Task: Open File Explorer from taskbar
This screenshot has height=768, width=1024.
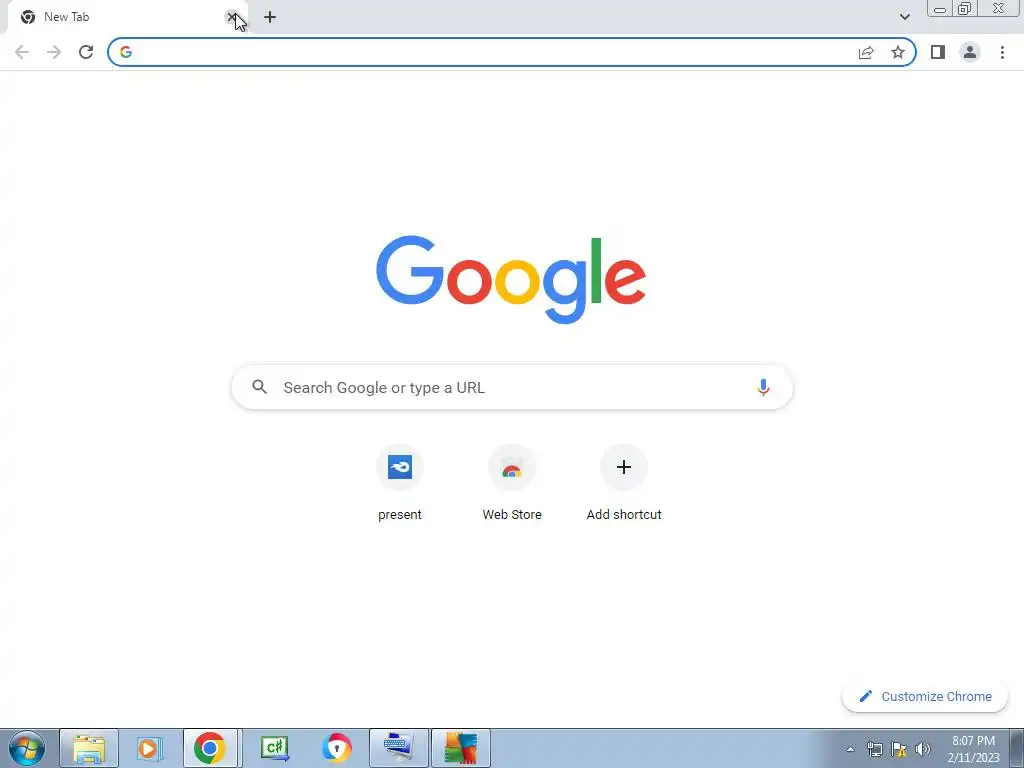Action: 89,748
